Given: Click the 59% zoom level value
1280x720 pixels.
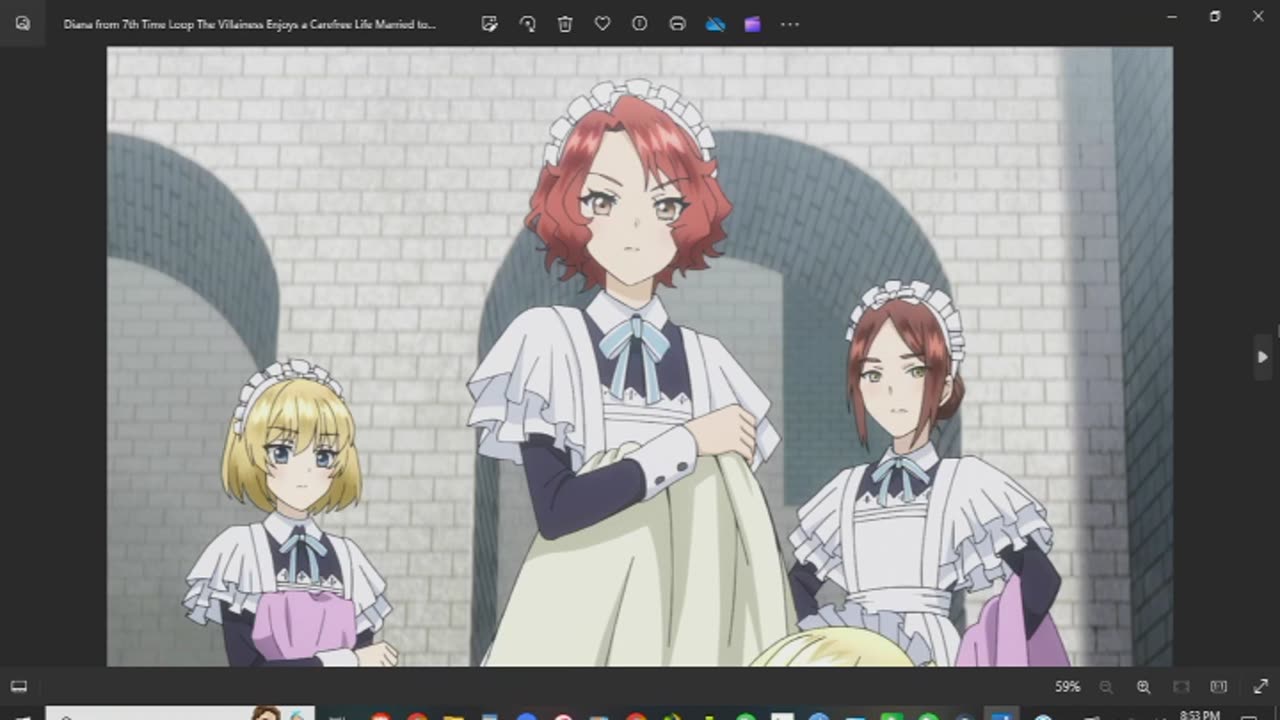Looking at the screenshot, I should [1067, 687].
